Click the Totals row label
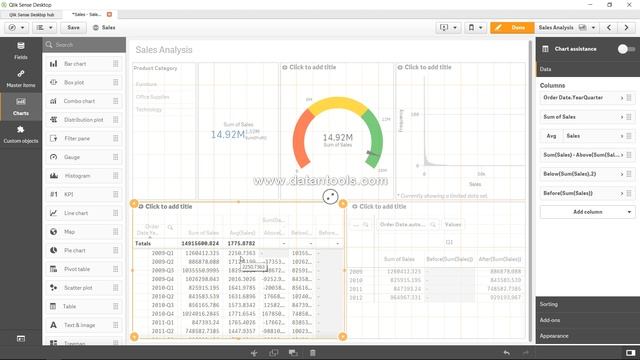Image resolution: width=640 pixels, height=360 pixels. pyautogui.click(x=143, y=243)
